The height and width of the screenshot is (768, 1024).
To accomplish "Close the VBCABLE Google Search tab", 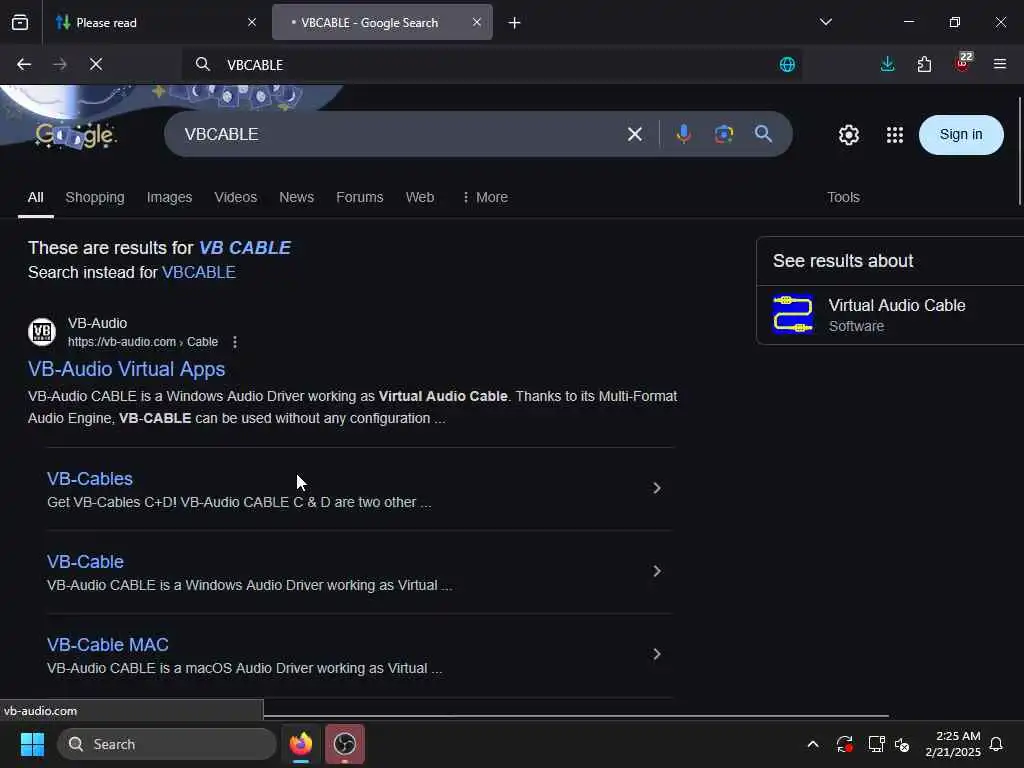I will click(x=477, y=22).
